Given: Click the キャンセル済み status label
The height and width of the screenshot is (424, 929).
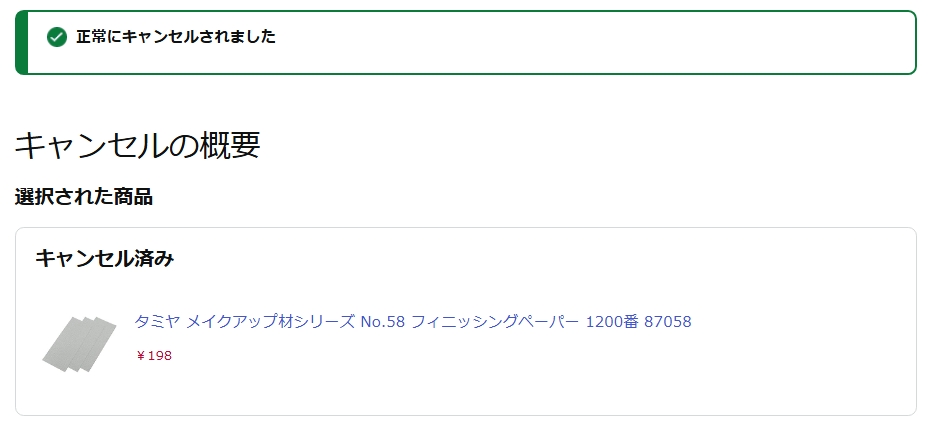Looking at the screenshot, I should point(104,259).
